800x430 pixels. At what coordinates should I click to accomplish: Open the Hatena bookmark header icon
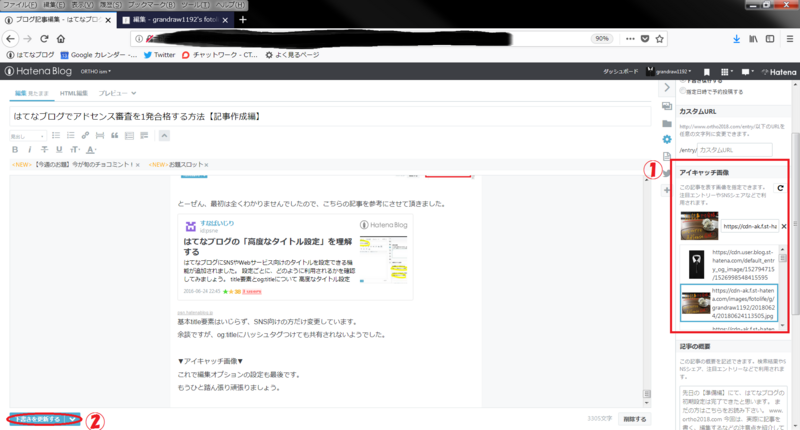[707, 72]
